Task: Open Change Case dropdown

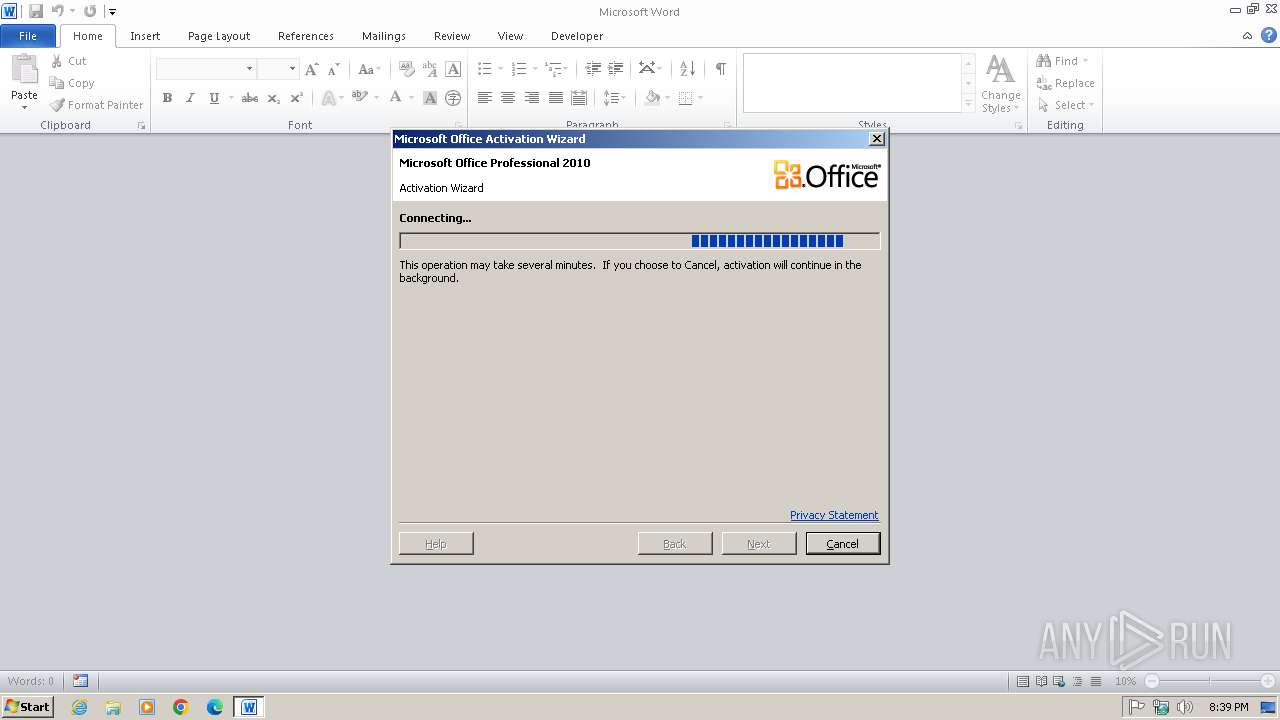Action: pos(368,69)
